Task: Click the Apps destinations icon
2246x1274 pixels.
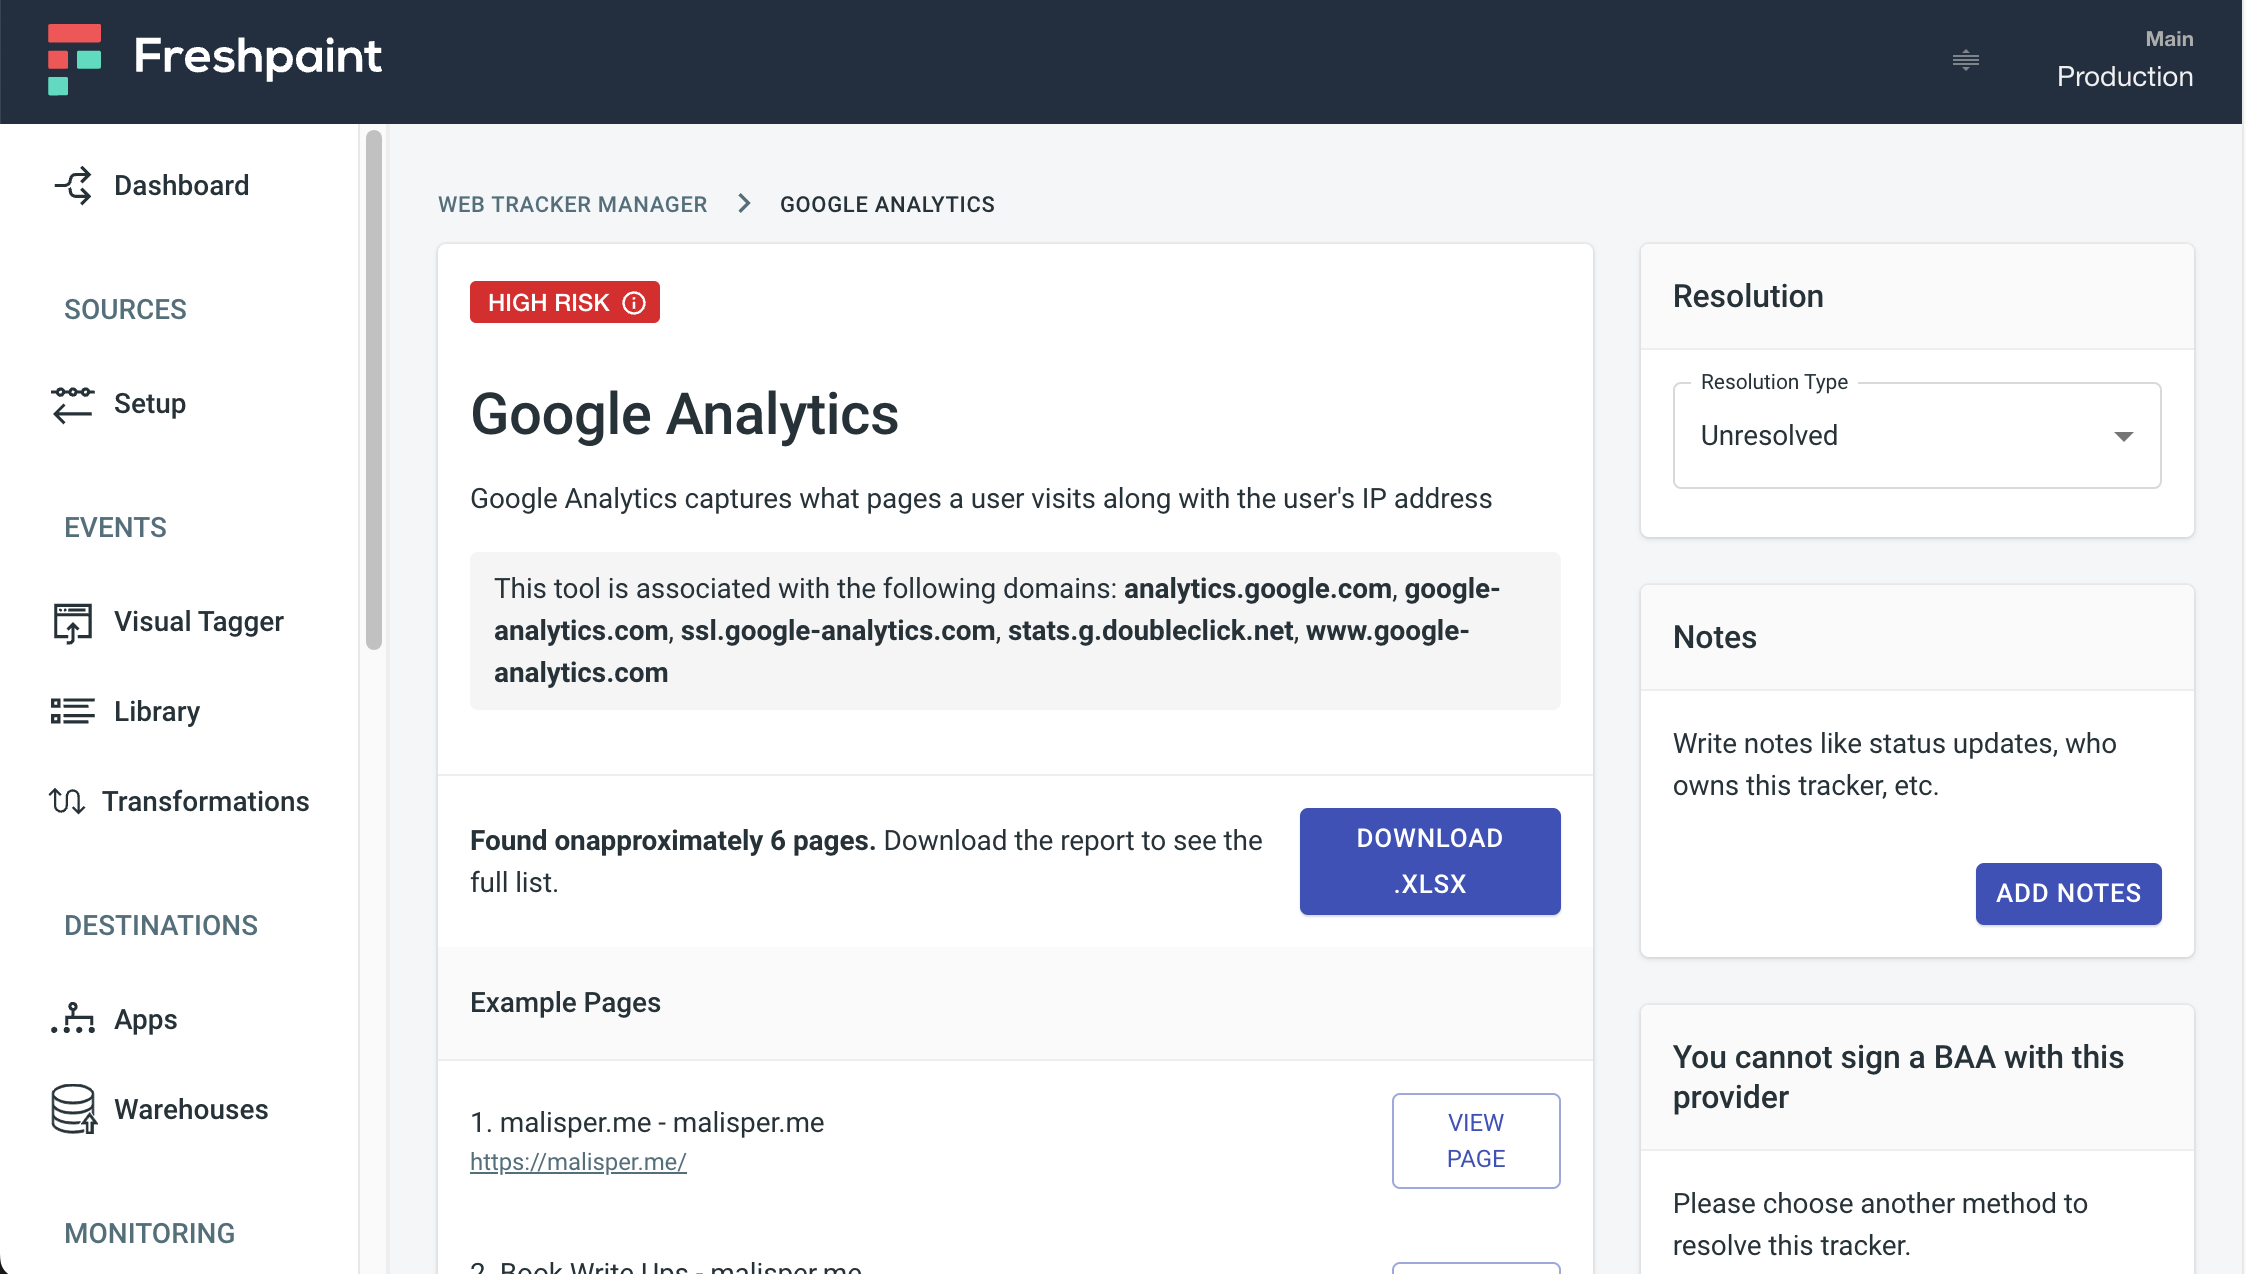Action: click(x=73, y=1020)
